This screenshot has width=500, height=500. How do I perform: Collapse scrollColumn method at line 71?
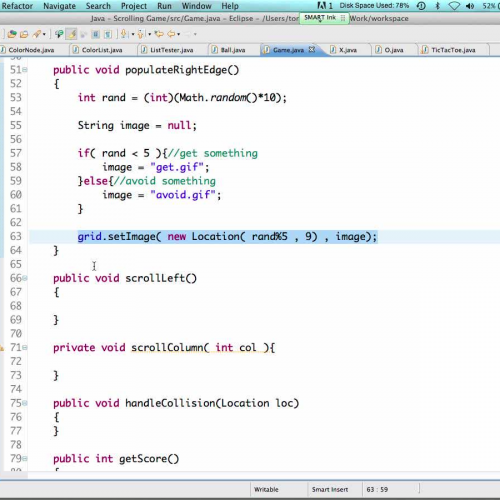(x=25, y=348)
